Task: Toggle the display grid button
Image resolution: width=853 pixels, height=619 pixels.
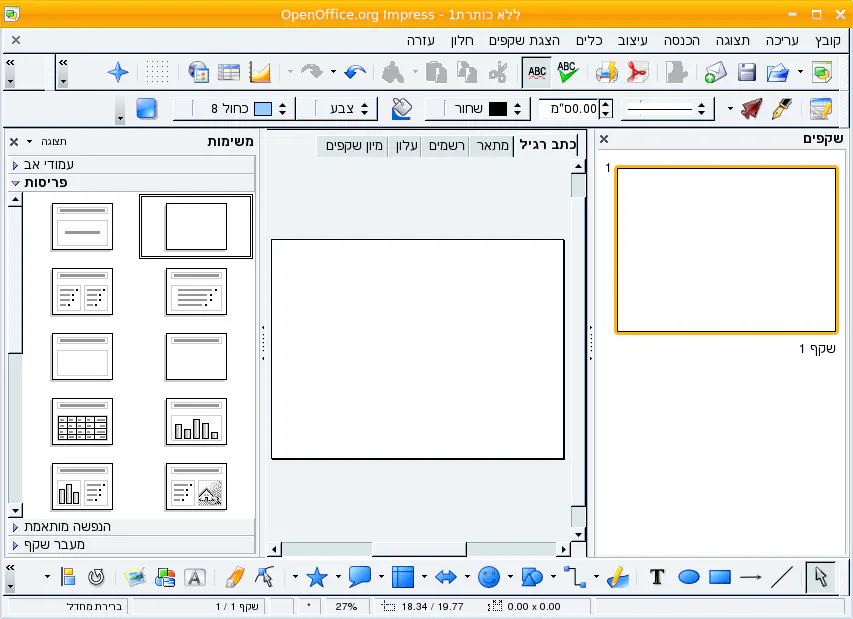Action: pos(157,72)
